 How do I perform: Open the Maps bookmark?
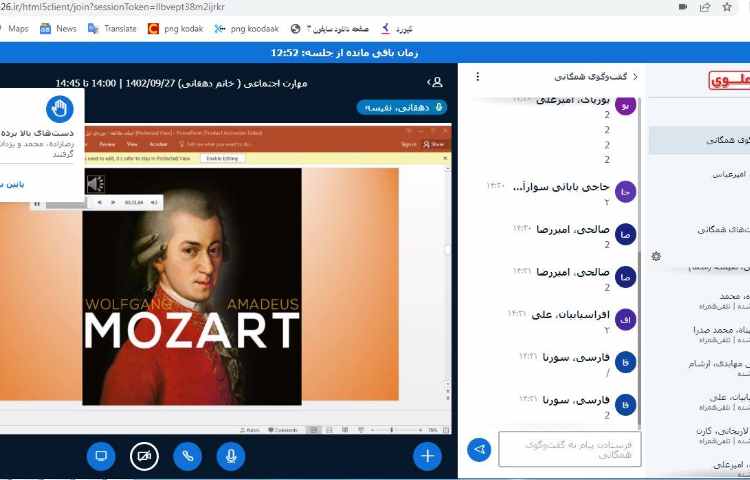tap(18, 29)
